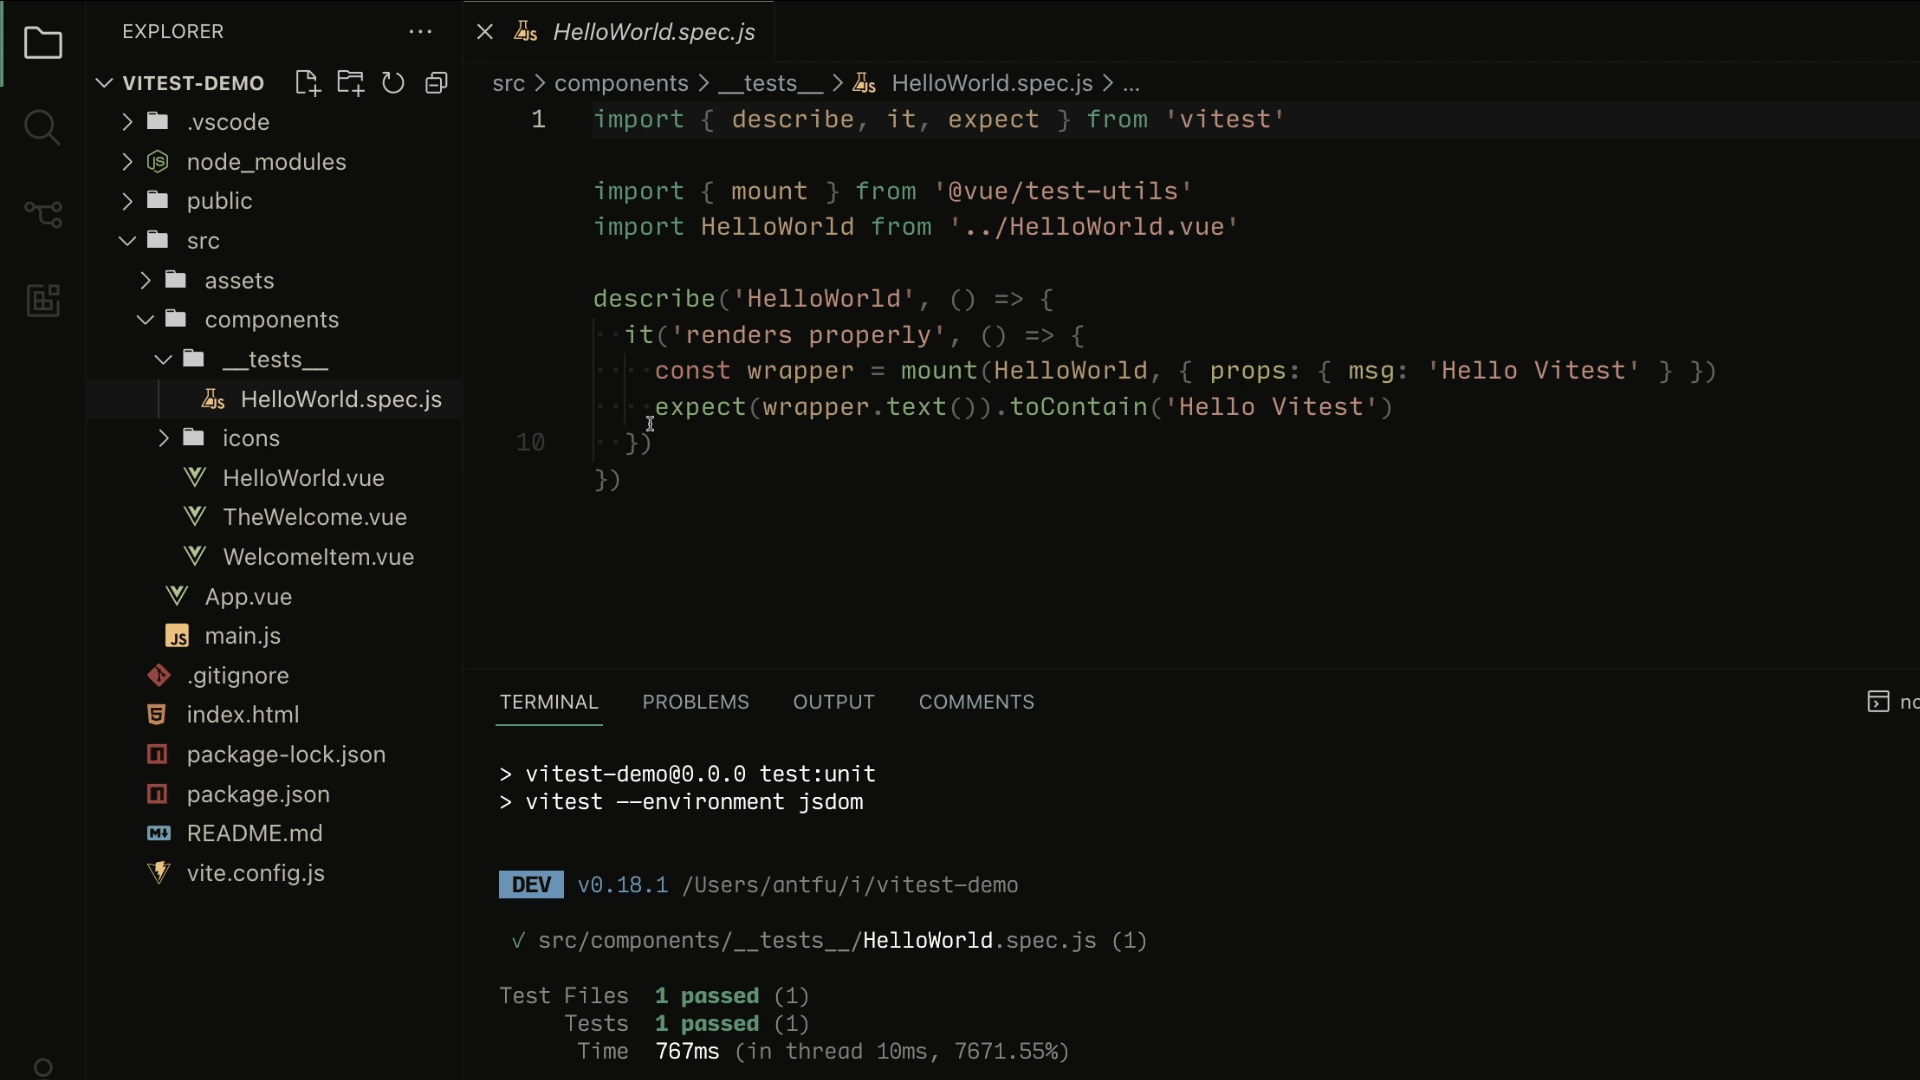The image size is (1920, 1080).
Task: Open the Source Control view icon
Action: (x=42, y=213)
